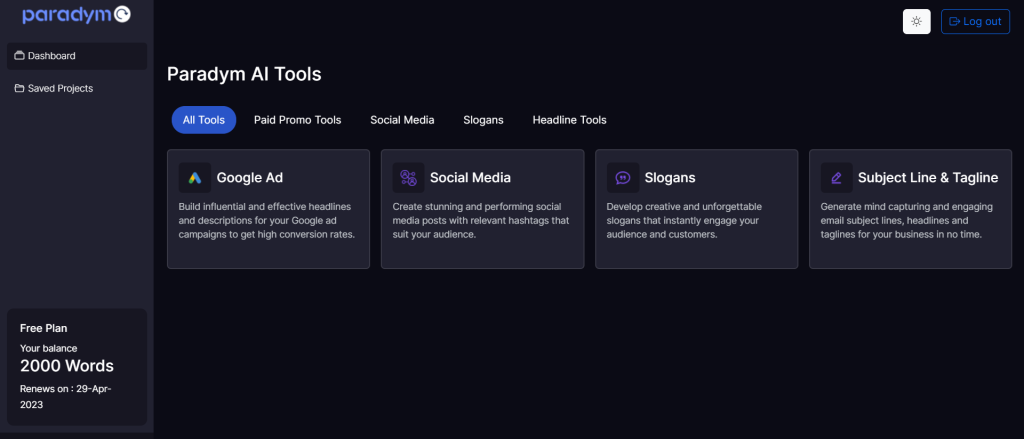Go to the Headline Tools tab
The image size is (1024, 439).
click(569, 120)
